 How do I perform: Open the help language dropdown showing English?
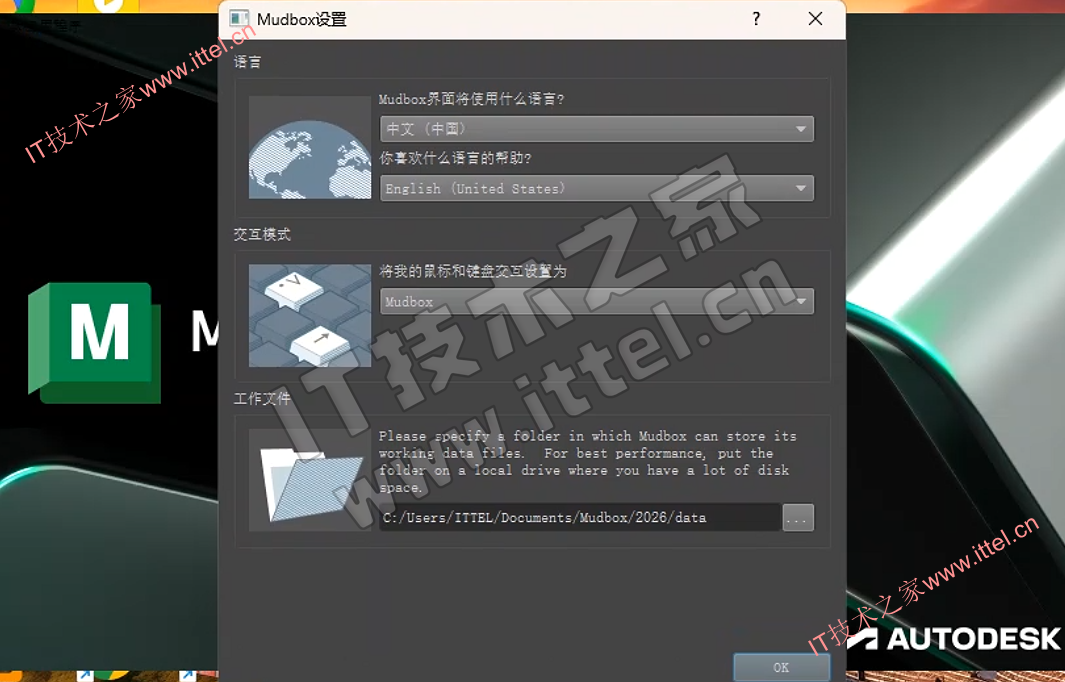coord(596,188)
